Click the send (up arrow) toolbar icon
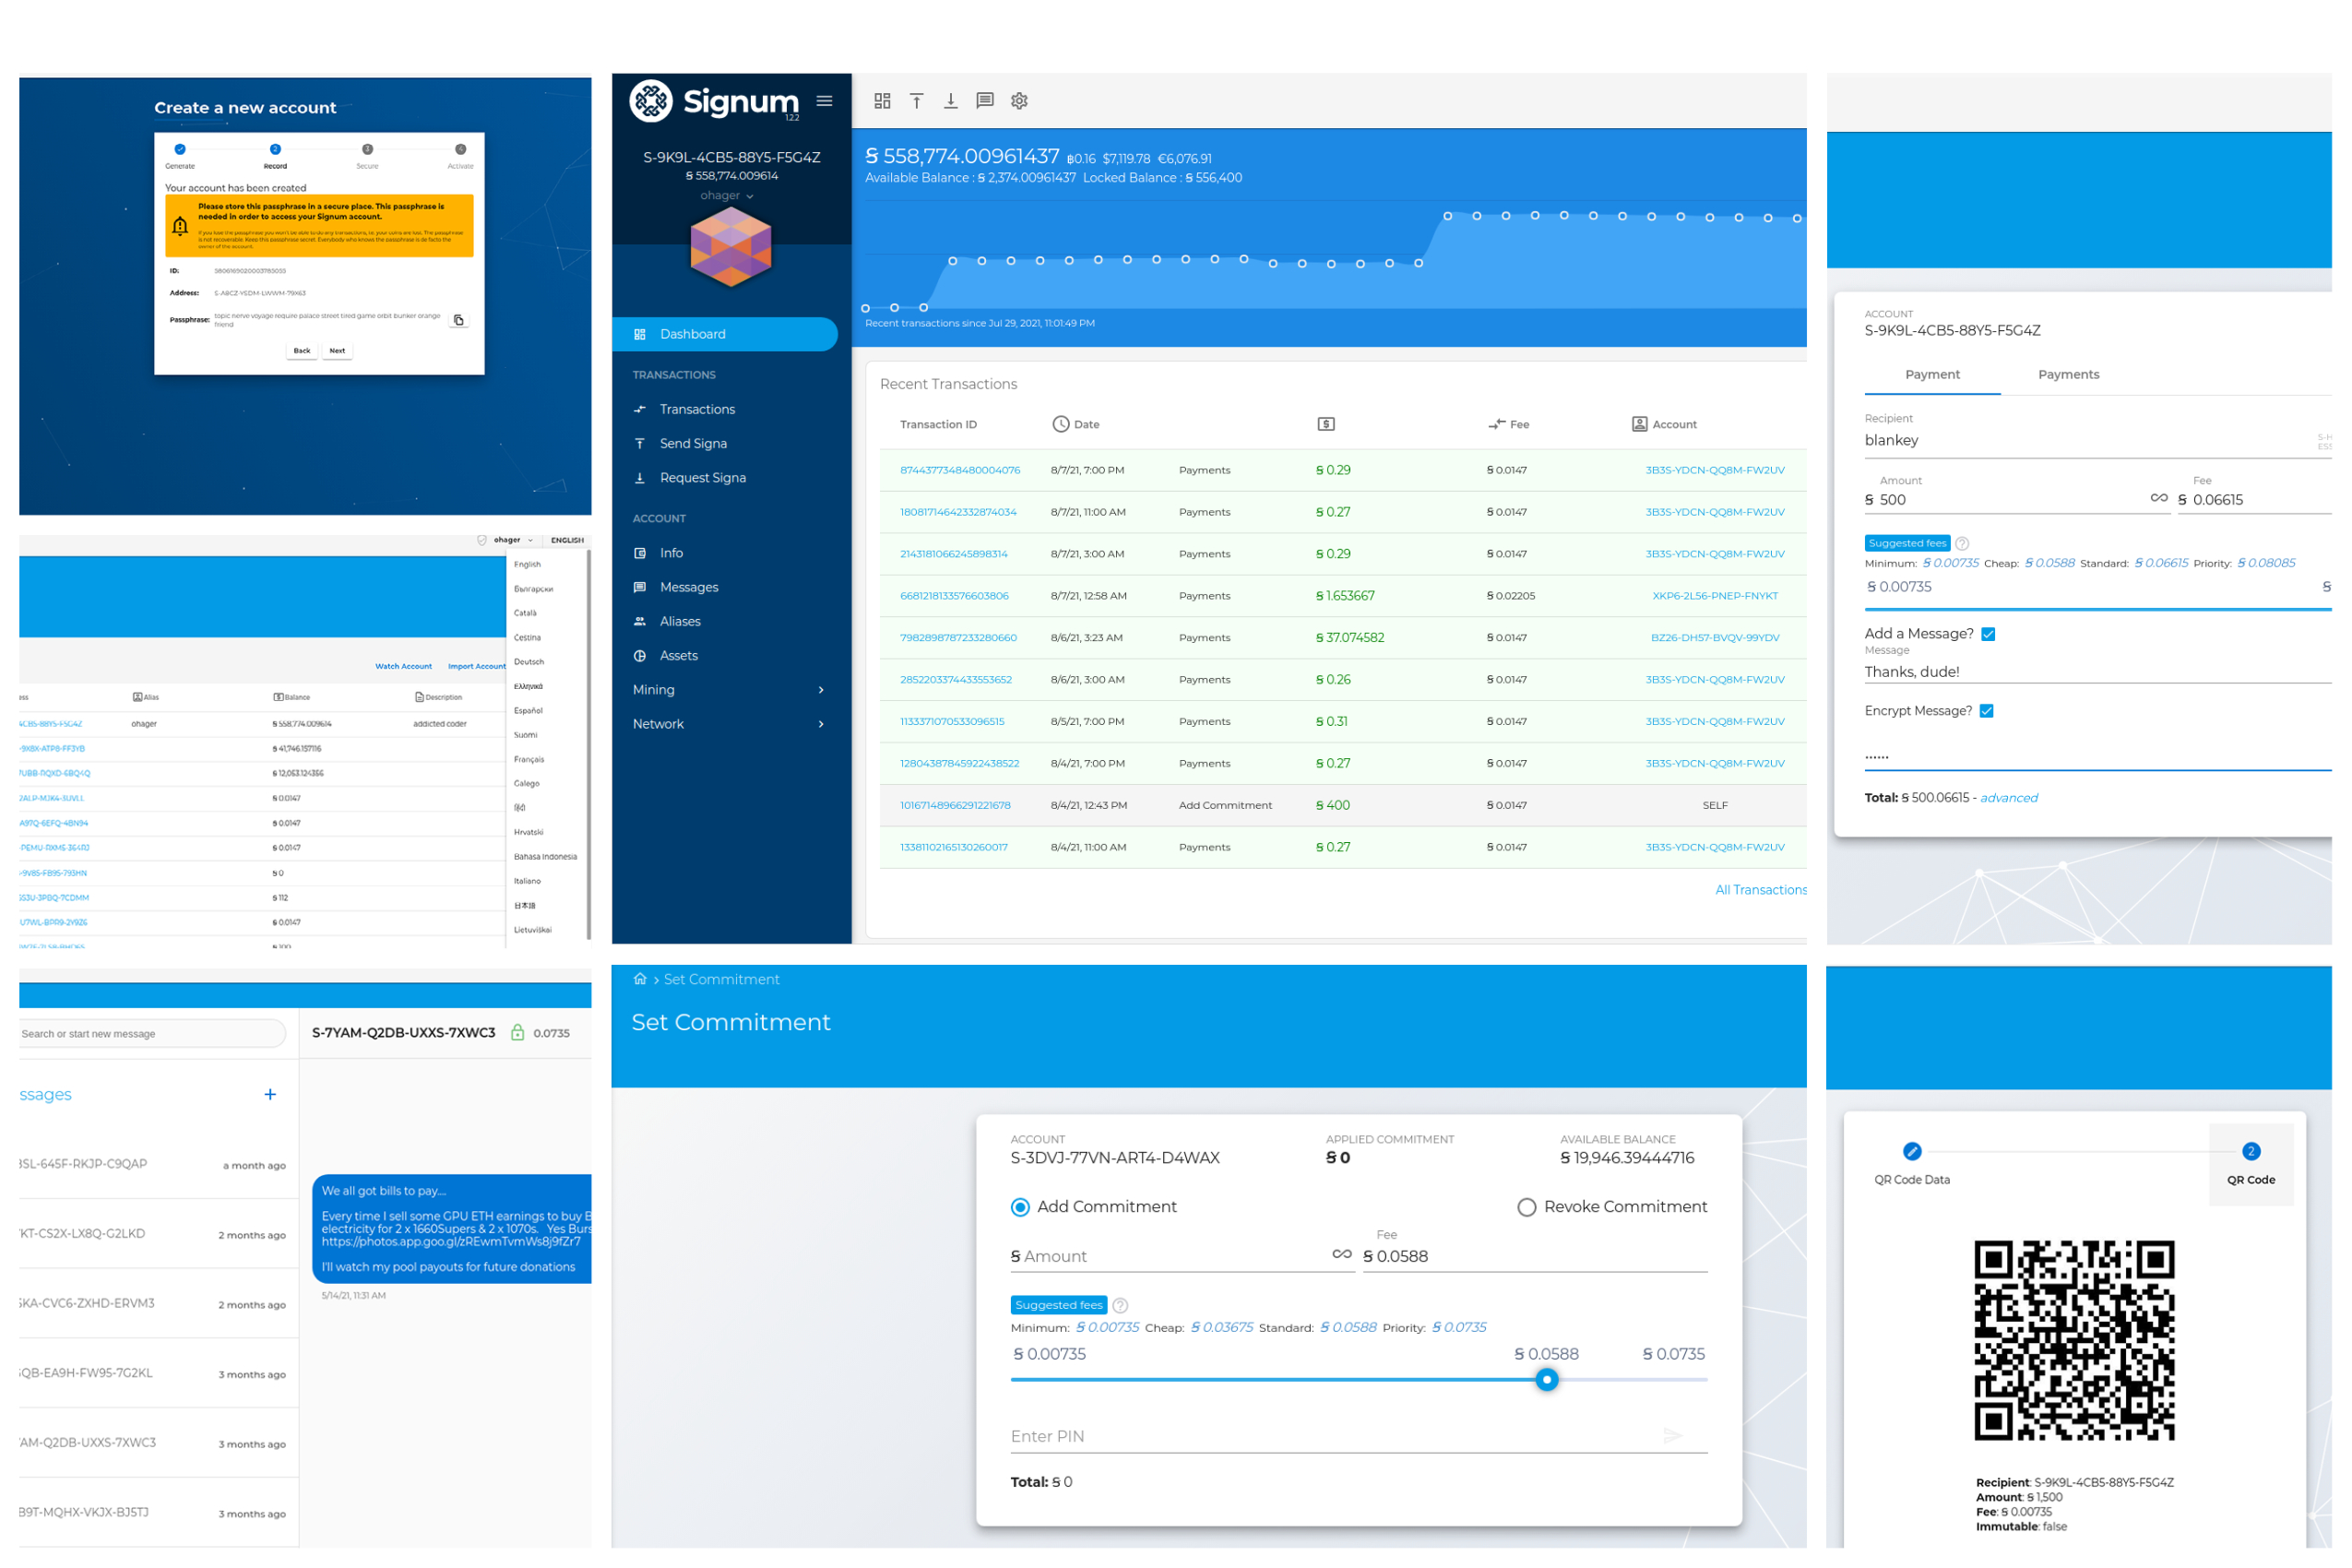The width and height of the screenshot is (2352, 1568). tap(916, 101)
